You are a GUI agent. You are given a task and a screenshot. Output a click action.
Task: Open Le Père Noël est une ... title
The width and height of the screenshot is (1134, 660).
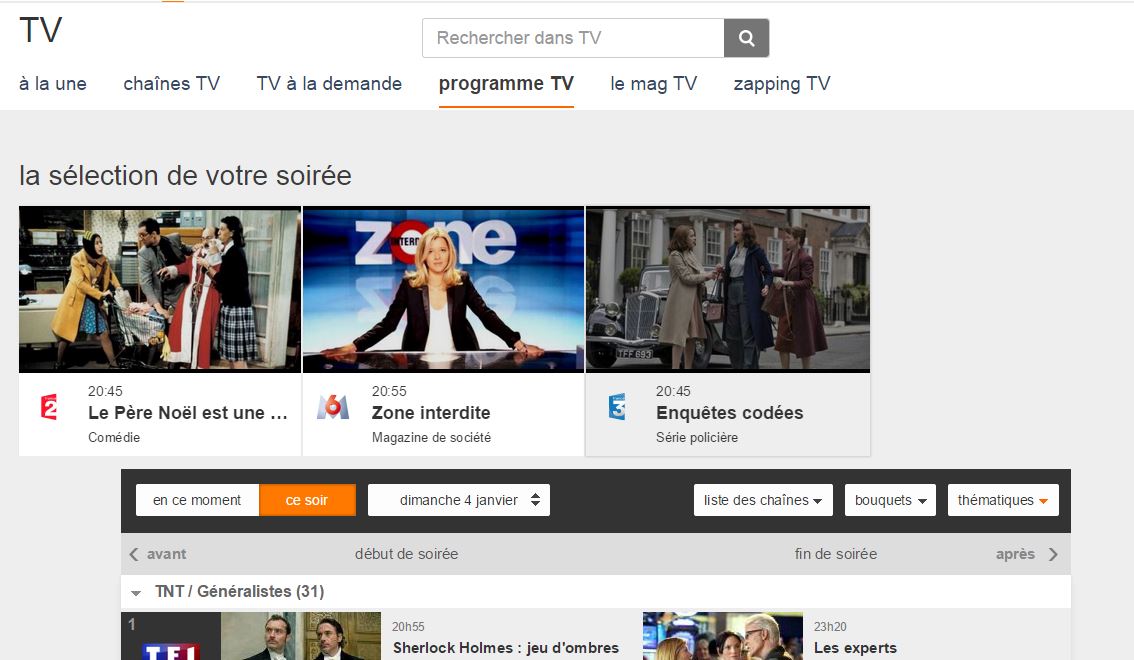coord(188,413)
